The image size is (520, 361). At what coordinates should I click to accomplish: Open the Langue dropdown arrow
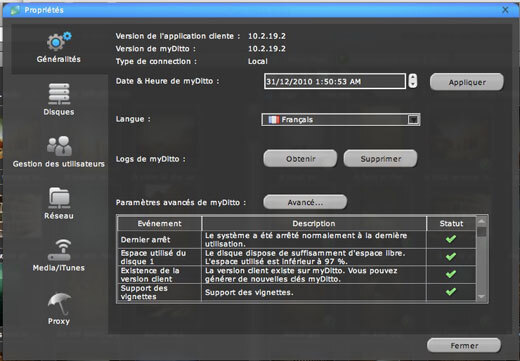pyautogui.click(x=413, y=120)
